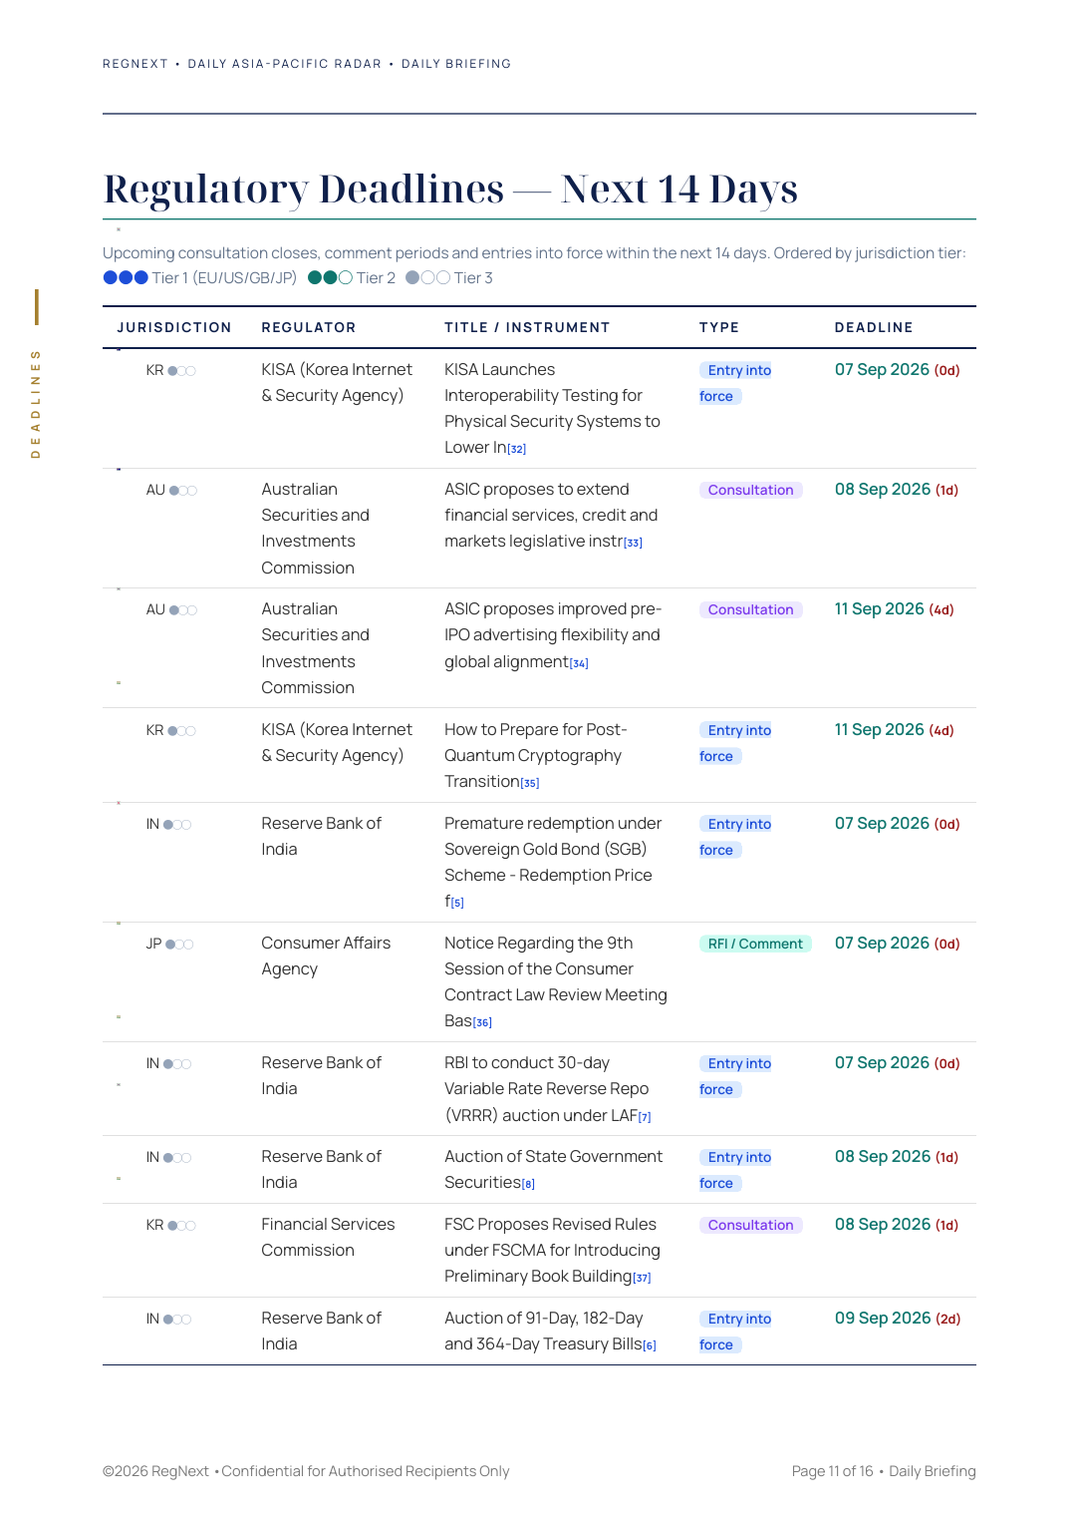This screenshot has height=1528, width=1080.
Task: Open footnote link [36] on Consumer Contract Law row
Action: point(482,1022)
